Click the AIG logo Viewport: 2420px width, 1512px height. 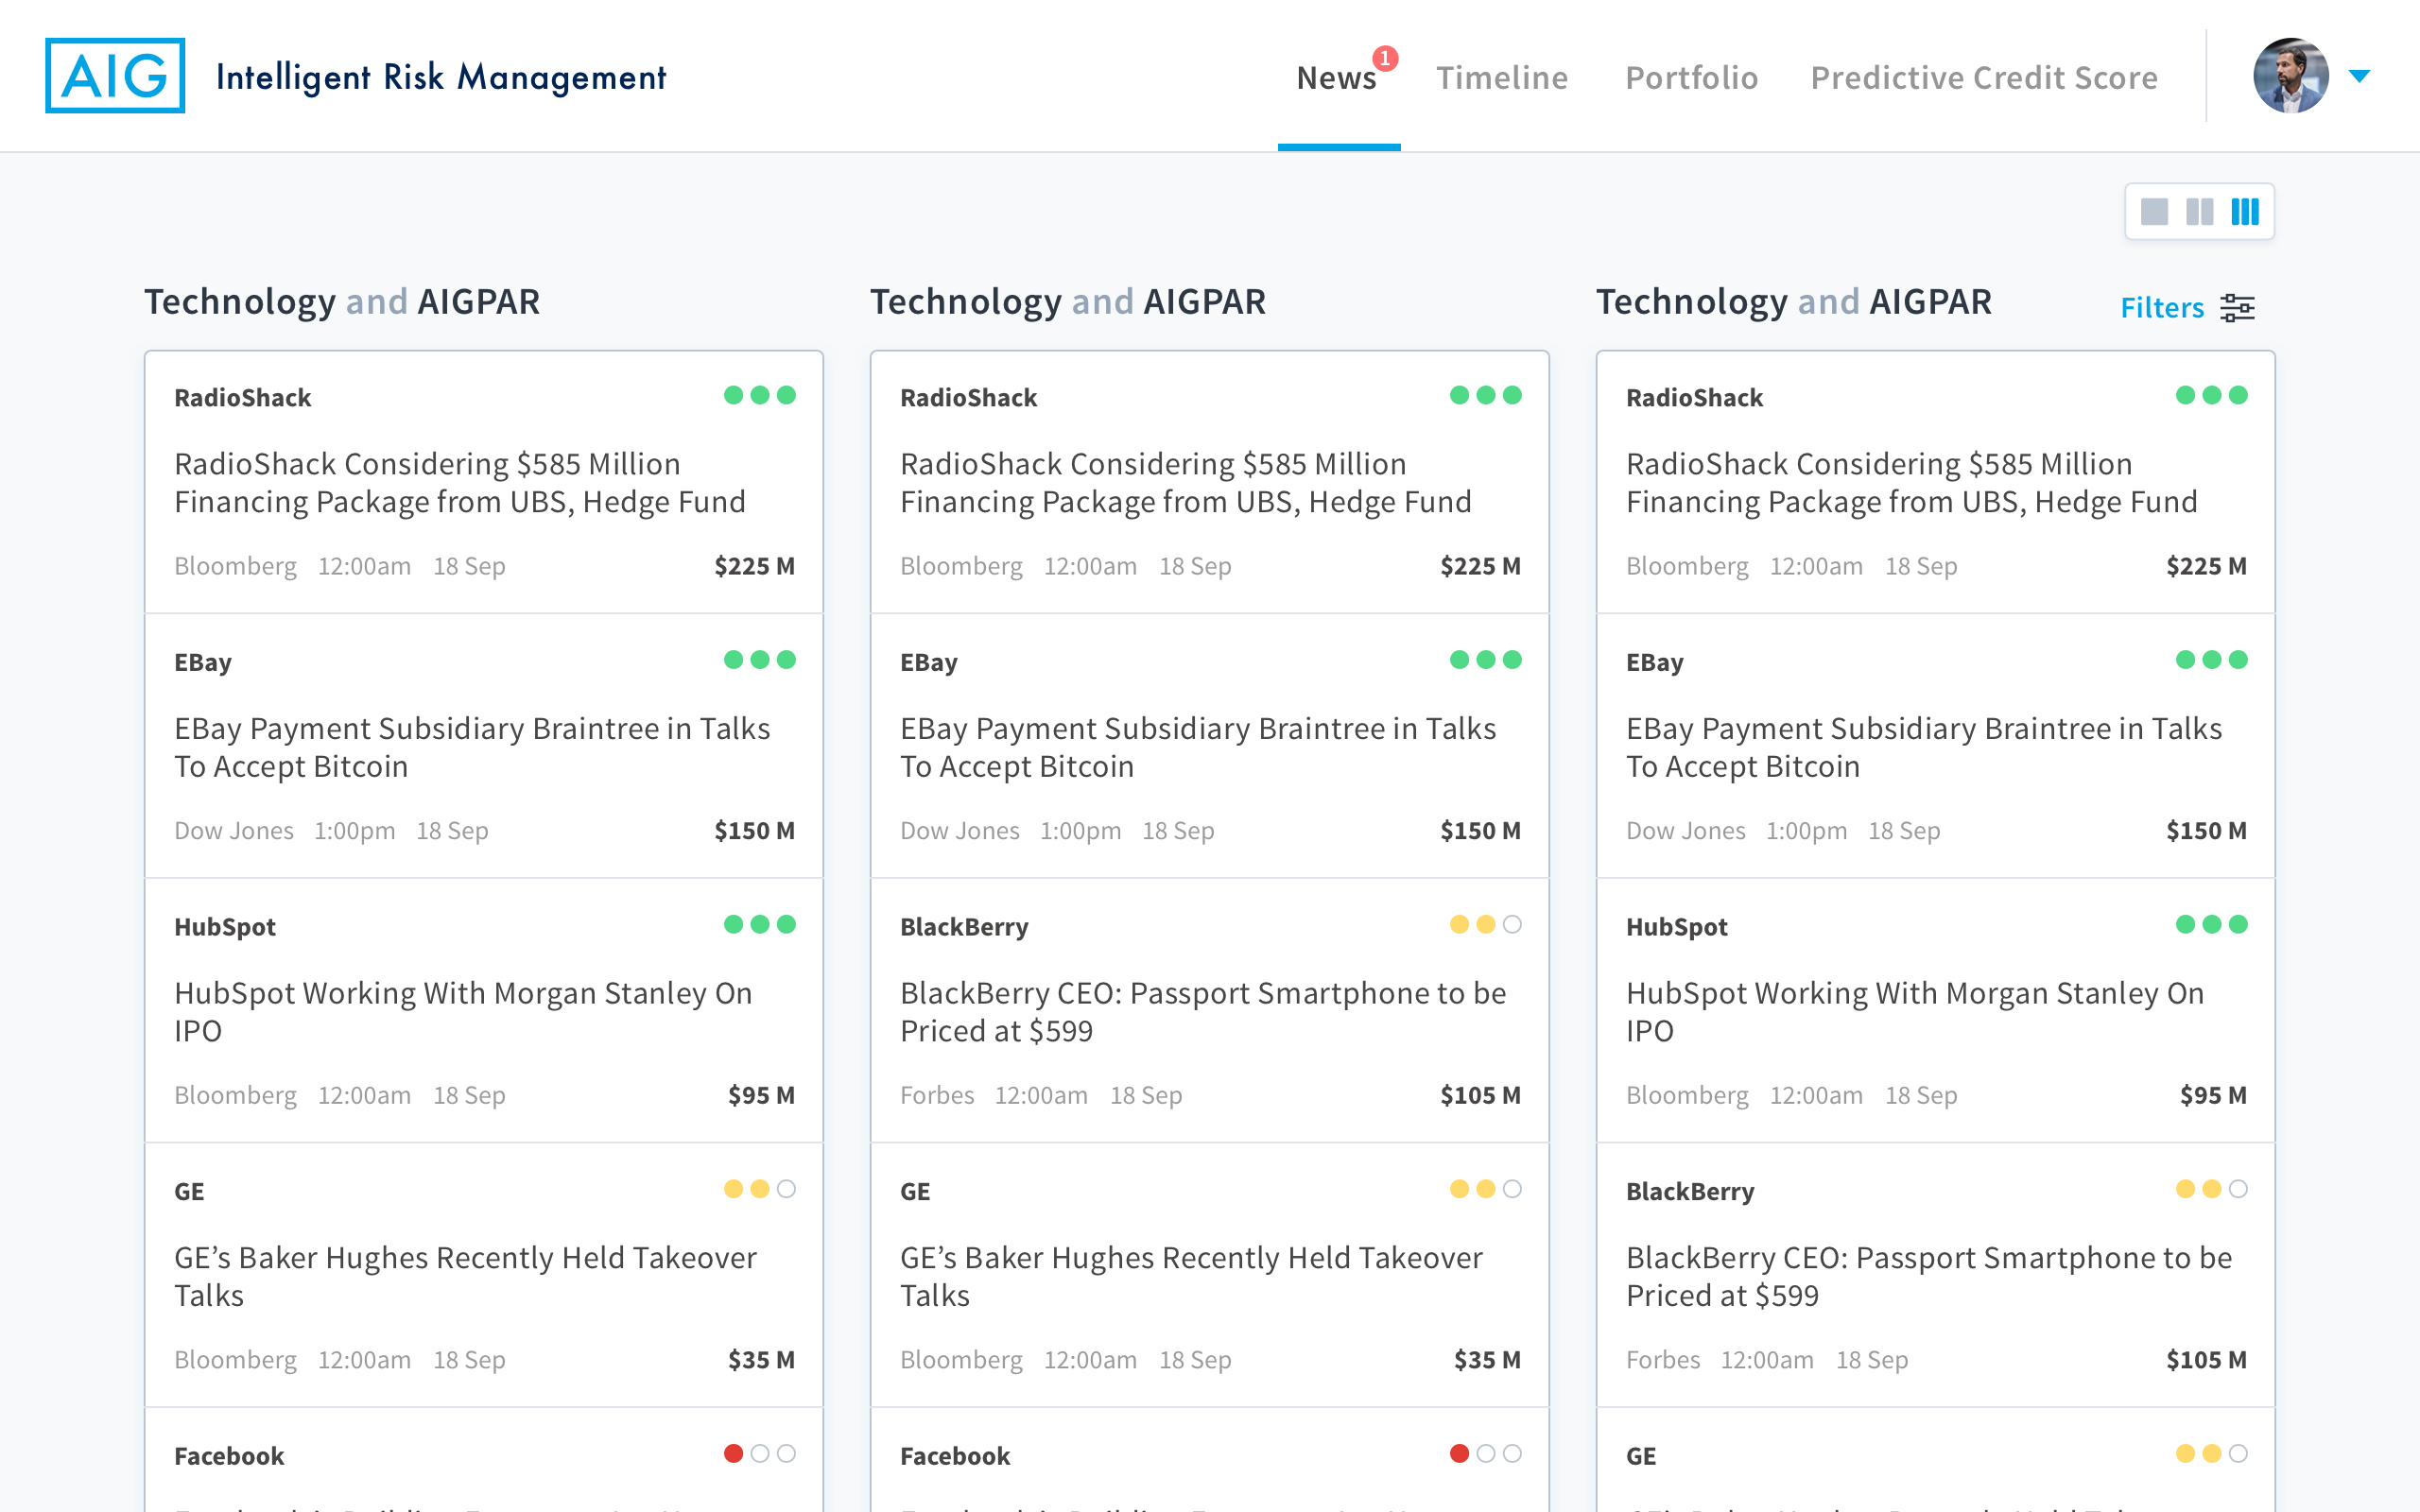tap(115, 76)
